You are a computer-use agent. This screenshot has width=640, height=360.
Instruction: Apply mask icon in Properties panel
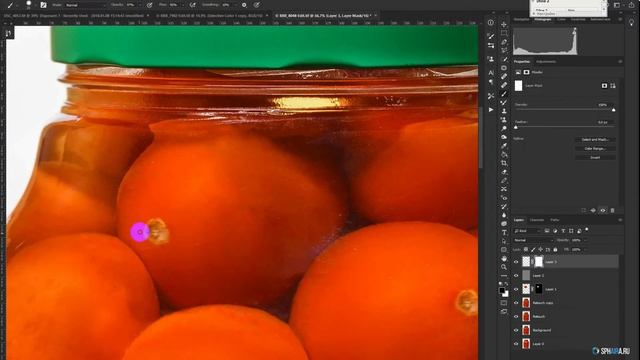tap(593, 210)
